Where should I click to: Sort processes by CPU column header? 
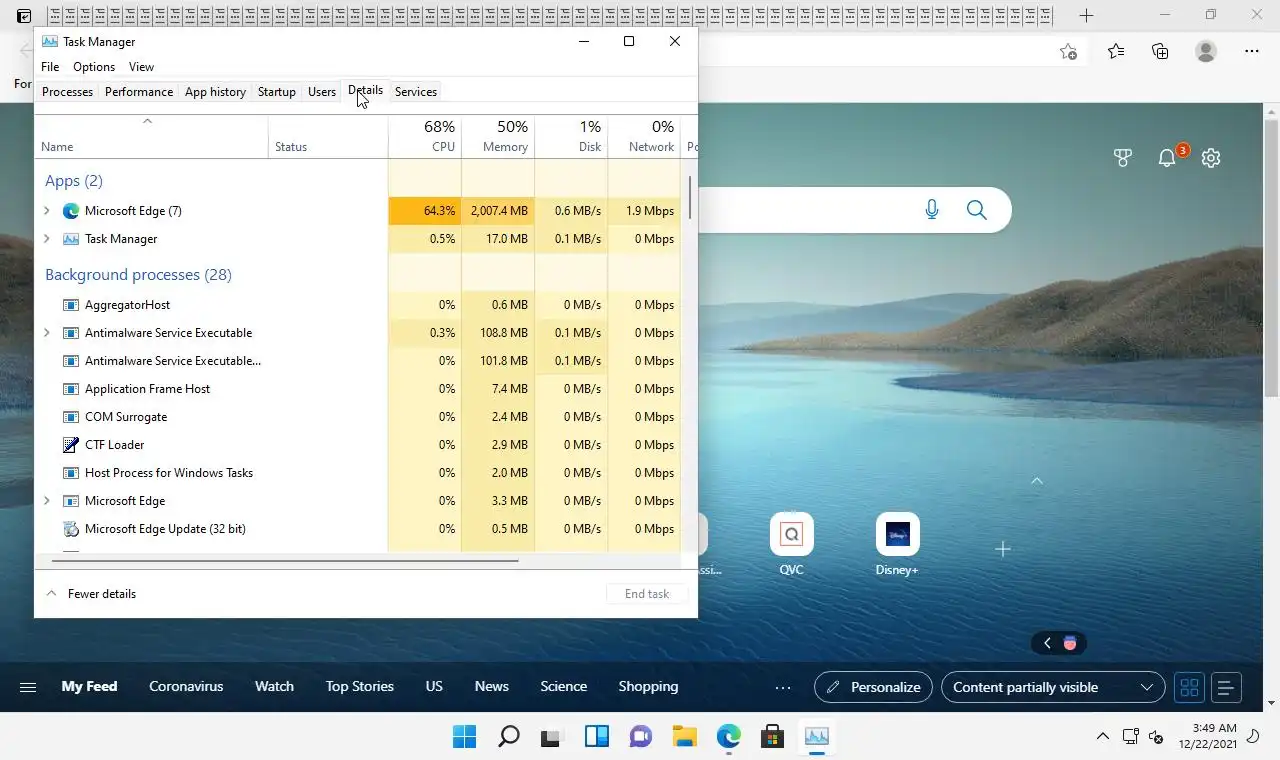[425, 136]
